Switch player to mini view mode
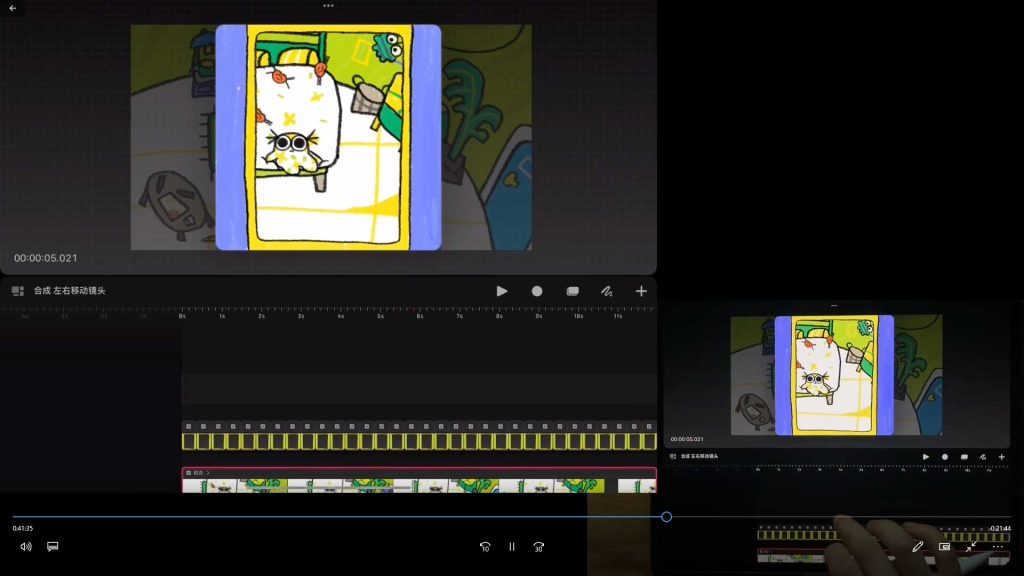 click(x=944, y=547)
